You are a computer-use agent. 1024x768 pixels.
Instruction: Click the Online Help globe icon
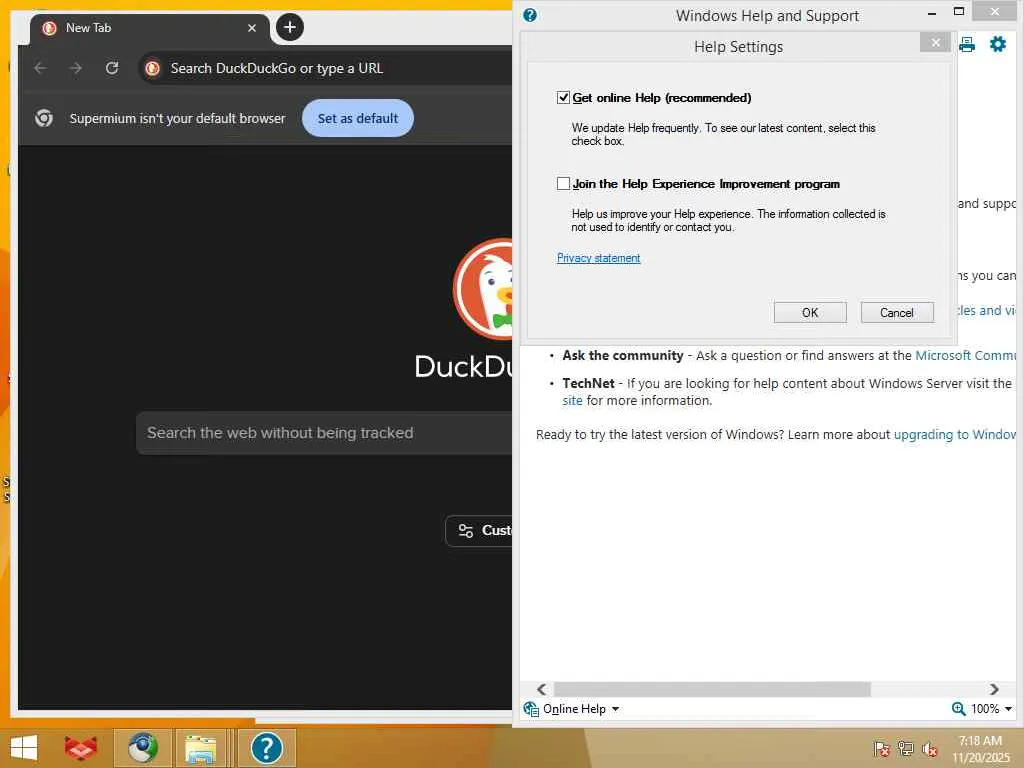pos(531,709)
